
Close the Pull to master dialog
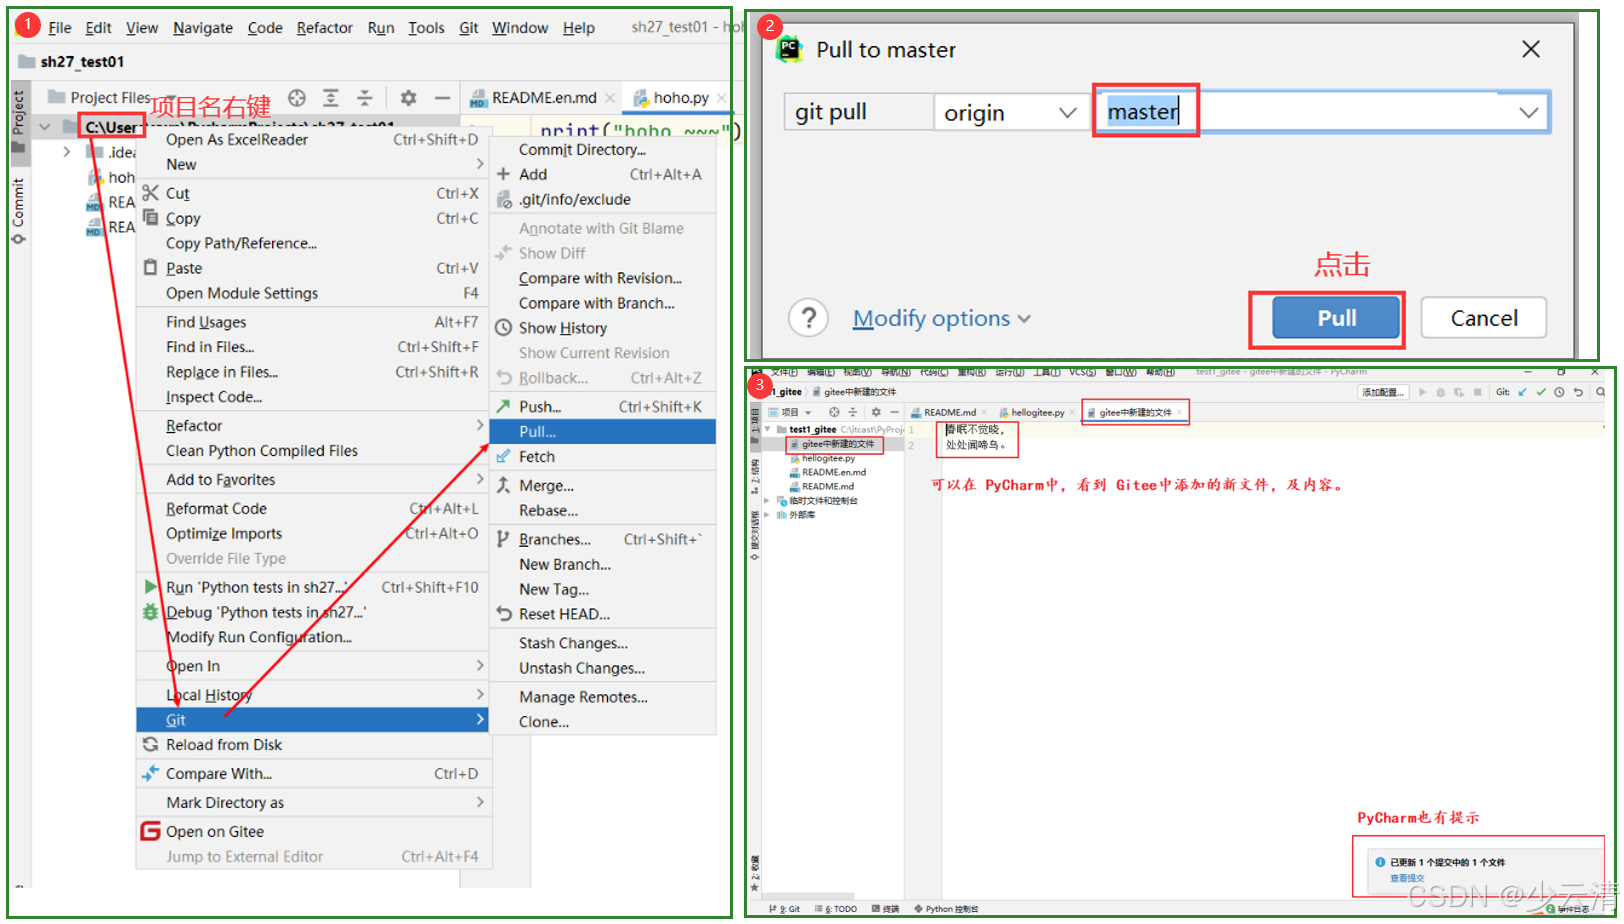1530,49
